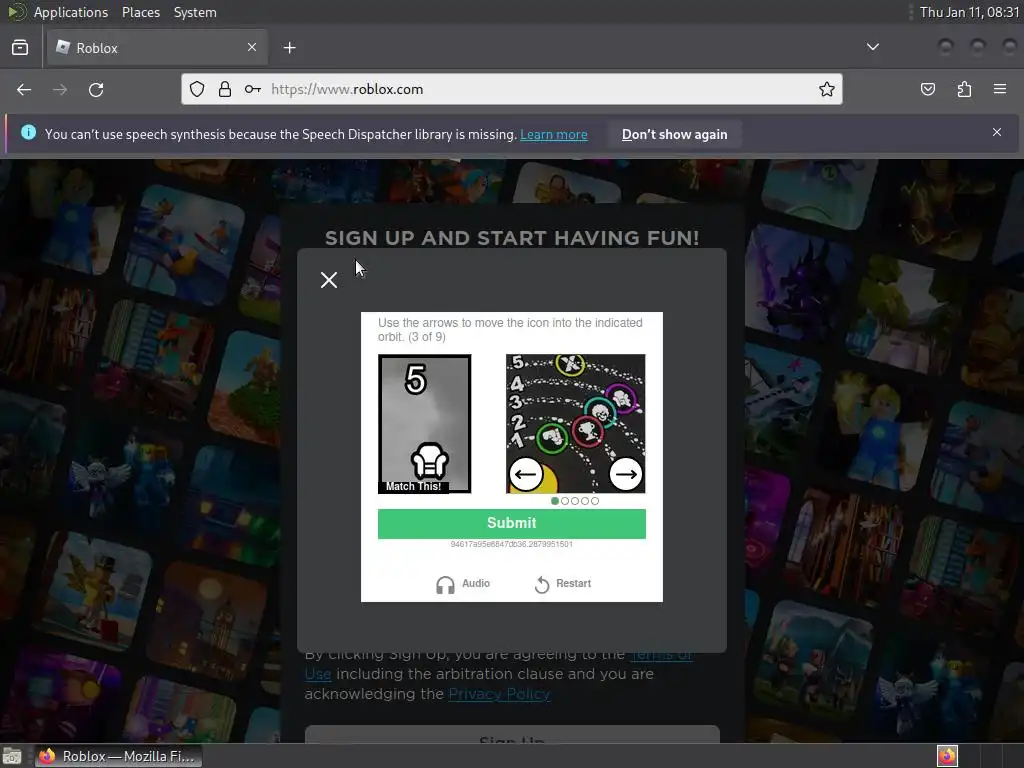Click show desktop icon in bottom panel
Image resolution: width=1024 pixels, height=768 pixels.
12,756
